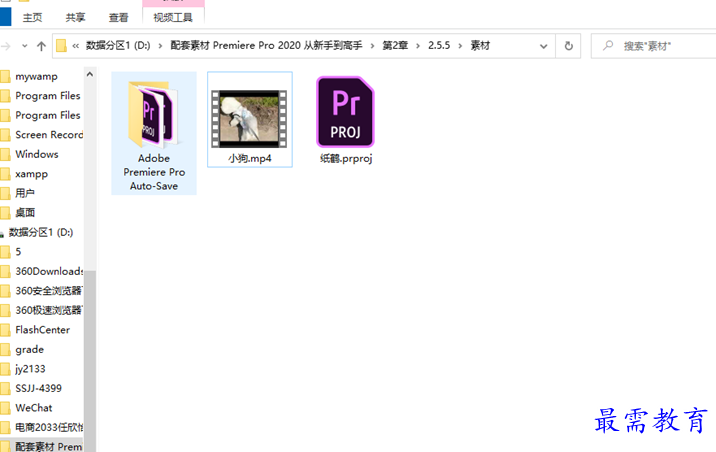This screenshot has width=716, height=452.
Task: Click 第2章 in the breadcrumb path
Action: [395, 46]
